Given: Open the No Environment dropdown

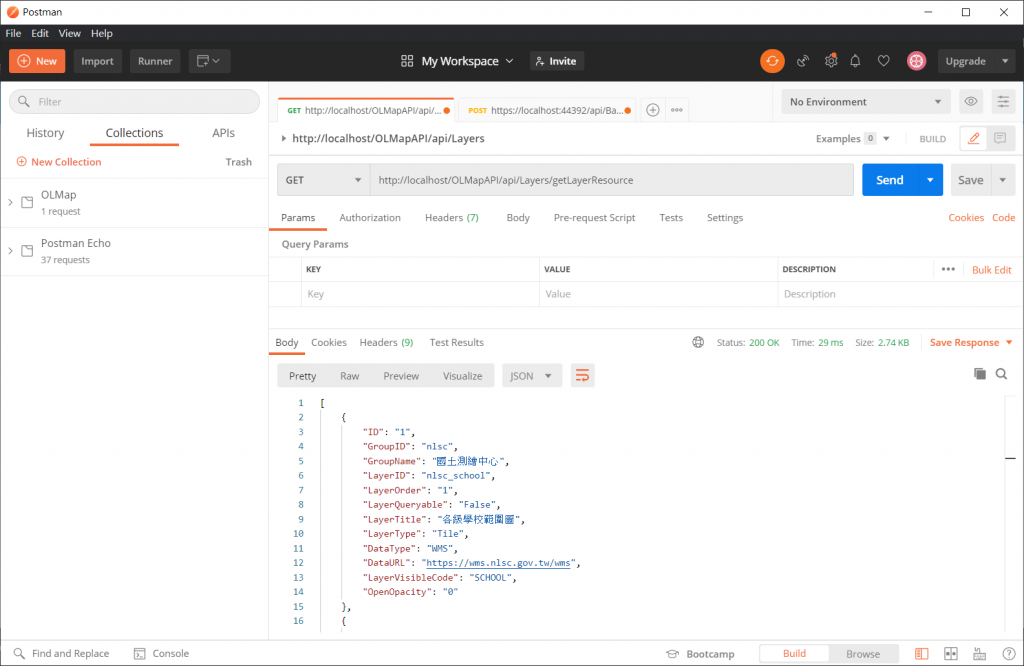Looking at the screenshot, I should tap(866, 101).
